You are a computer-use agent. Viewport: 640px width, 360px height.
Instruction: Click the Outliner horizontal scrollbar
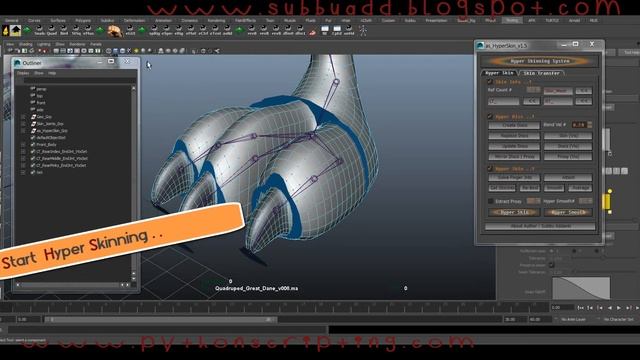72,285
